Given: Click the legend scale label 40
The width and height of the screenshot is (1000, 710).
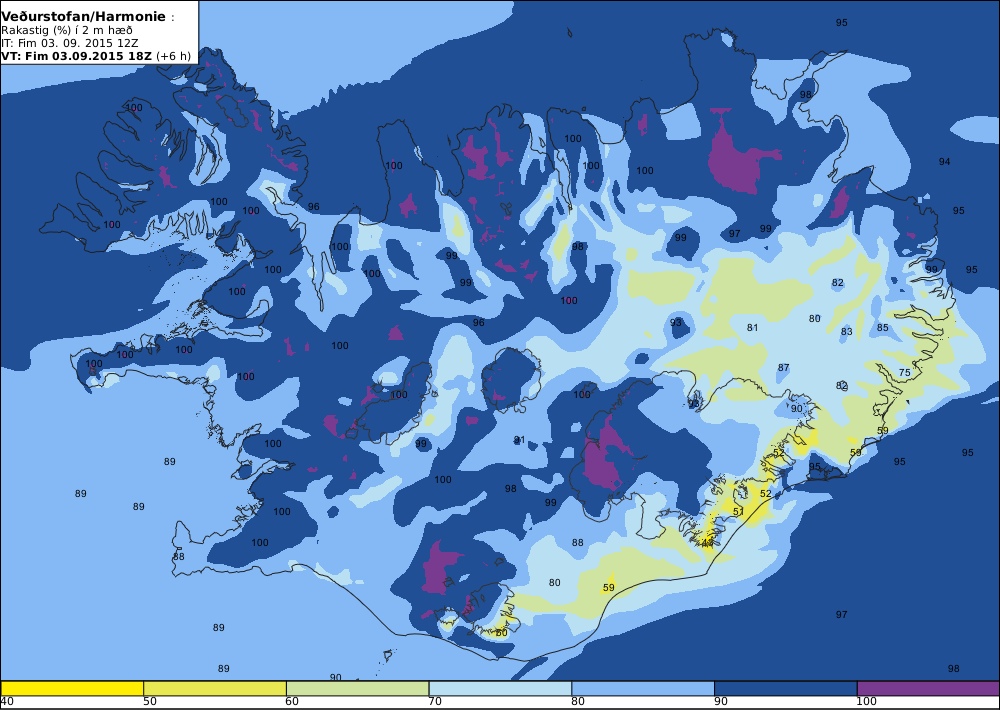Looking at the screenshot, I should click(x=7, y=702).
